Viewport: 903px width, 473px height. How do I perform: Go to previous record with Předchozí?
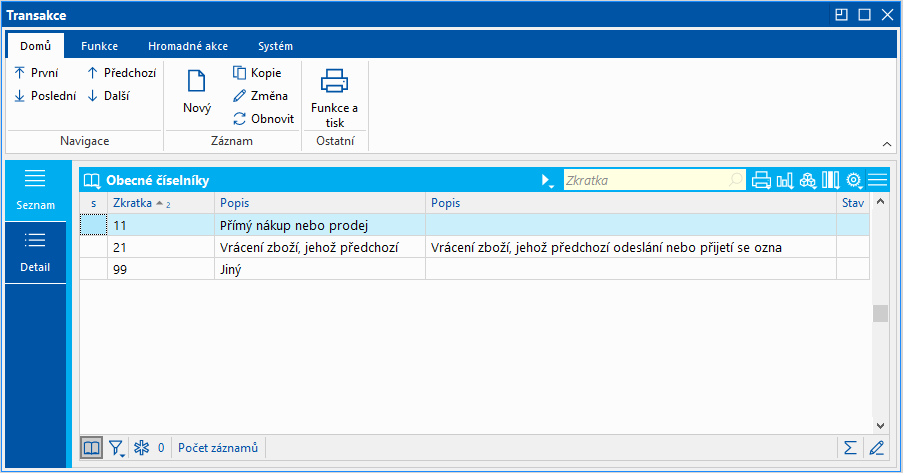click(x=122, y=73)
